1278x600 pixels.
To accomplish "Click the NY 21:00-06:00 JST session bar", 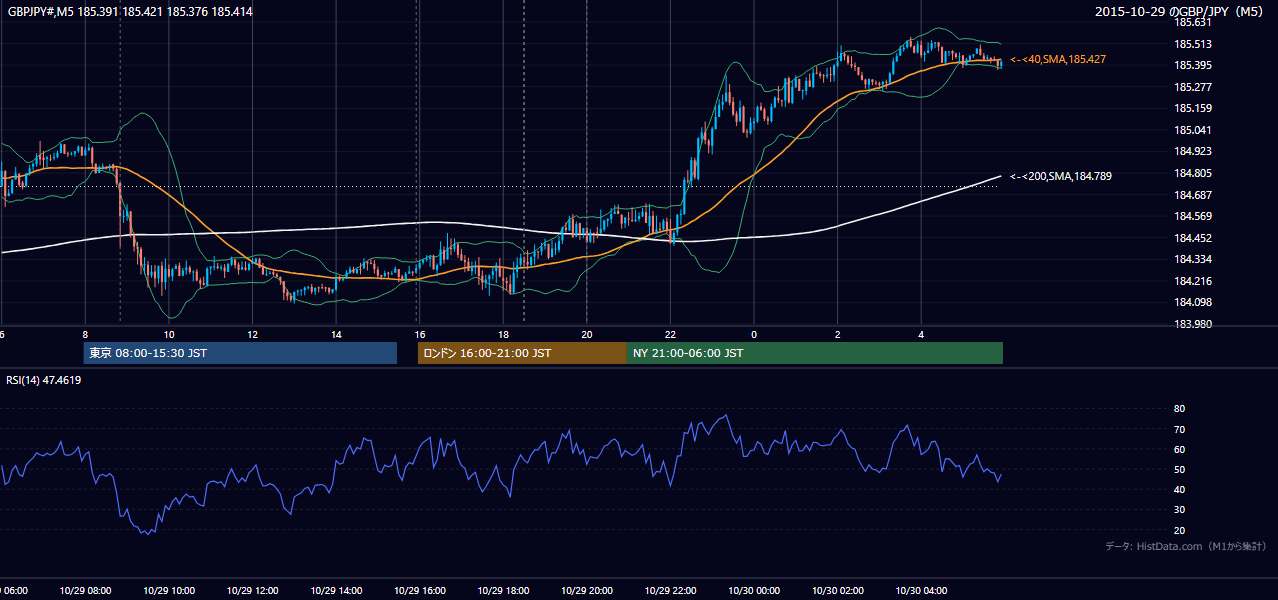I will 815,353.
